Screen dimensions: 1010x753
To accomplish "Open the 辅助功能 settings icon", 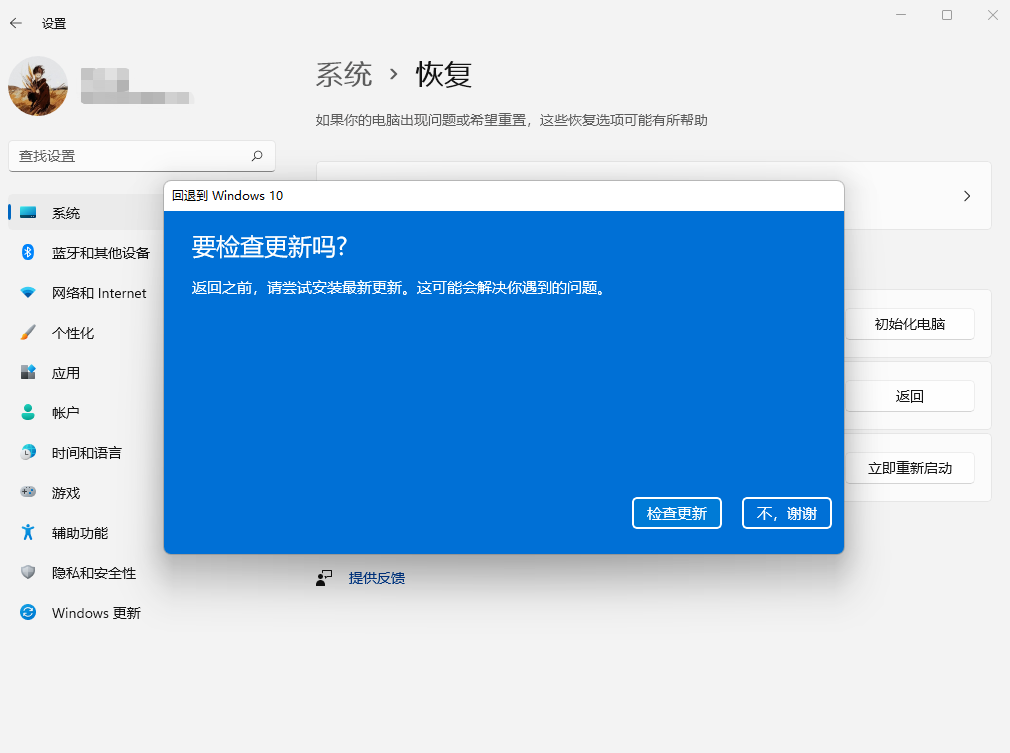I will point(28,533).
